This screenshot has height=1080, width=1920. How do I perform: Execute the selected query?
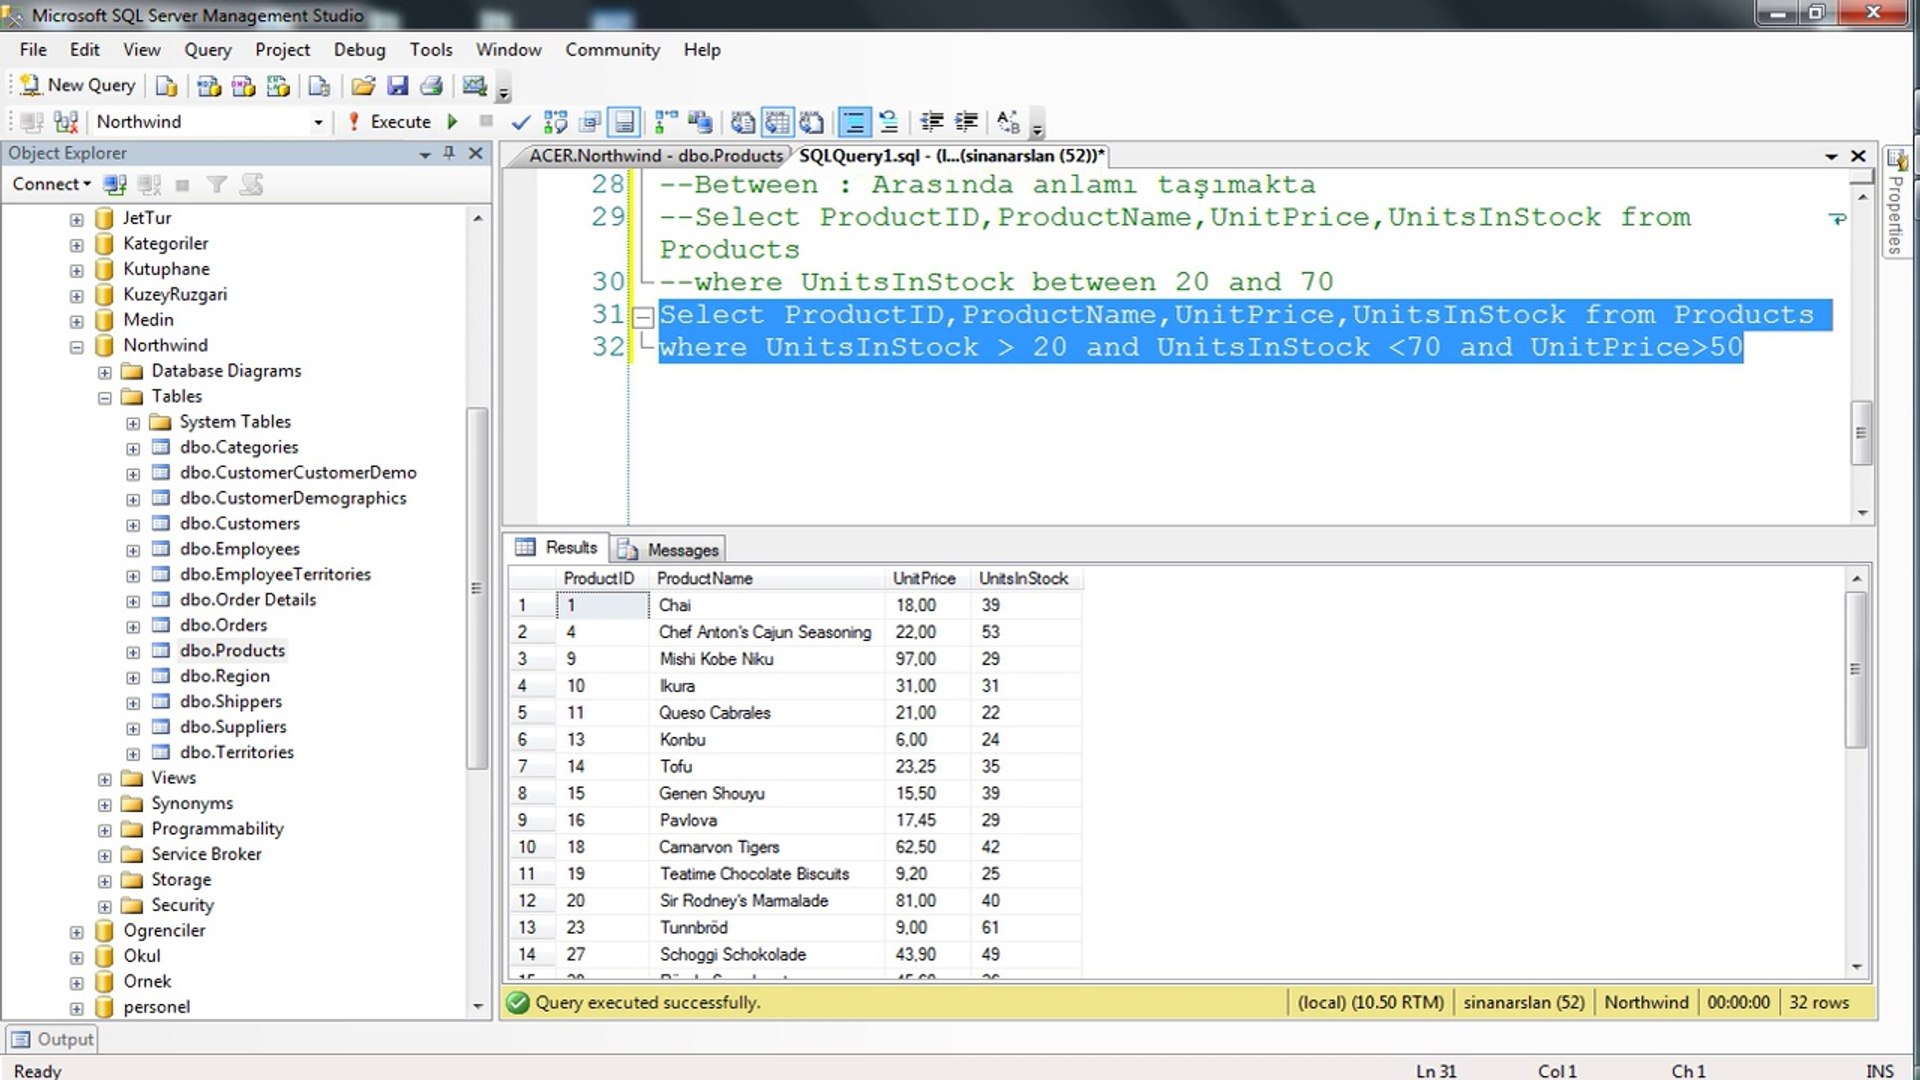pyautogui.click(x=390, y=122)
